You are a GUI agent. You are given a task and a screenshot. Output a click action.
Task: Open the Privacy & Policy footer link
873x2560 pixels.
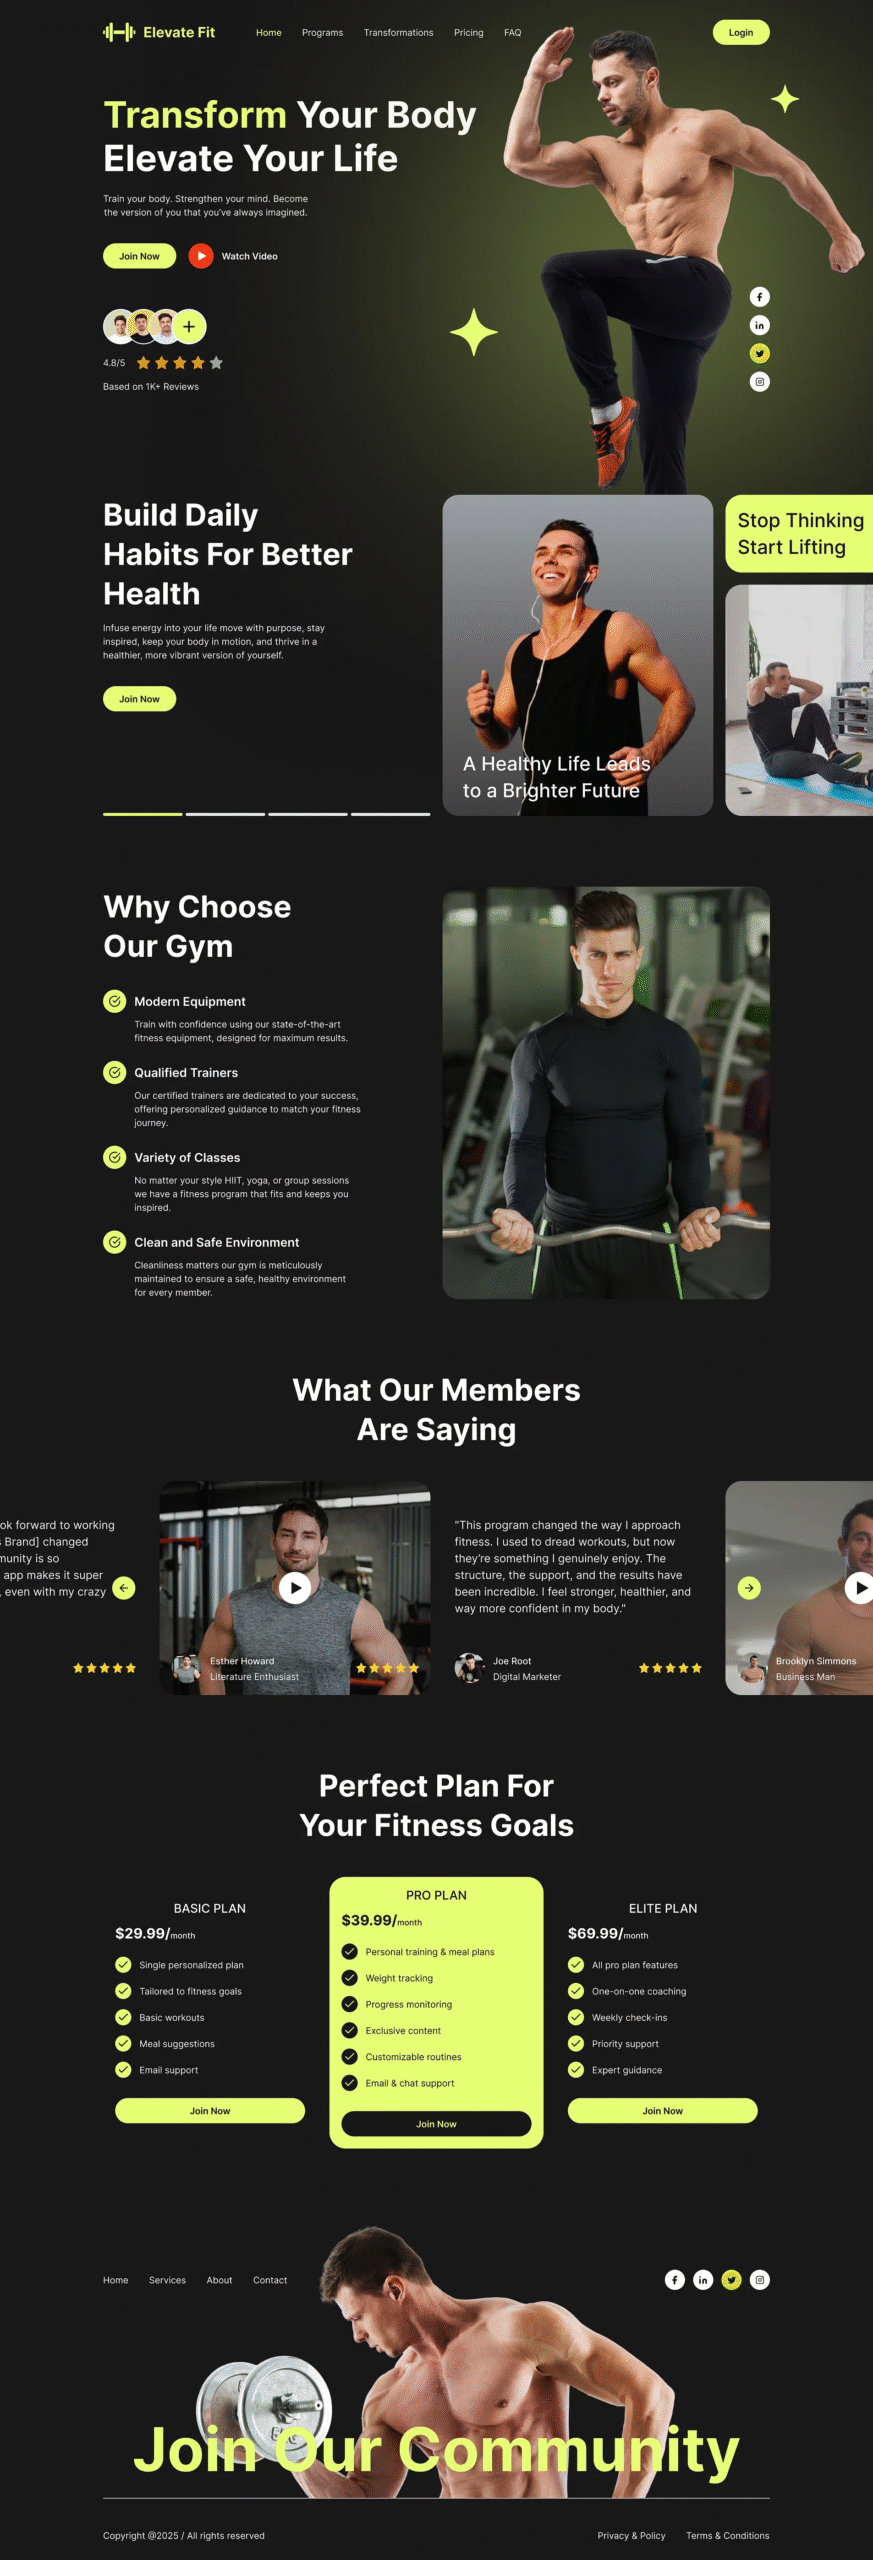coord(631,2536)
